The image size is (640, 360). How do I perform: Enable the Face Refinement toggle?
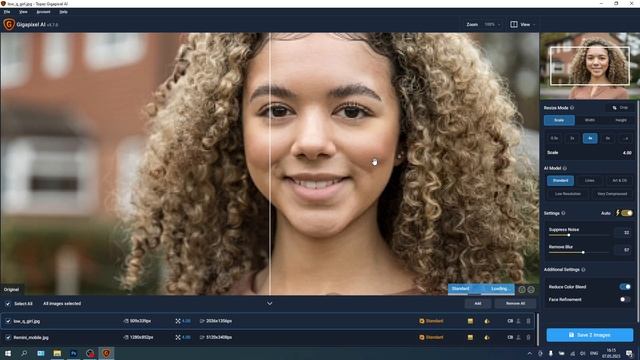(x=625, y=300)
